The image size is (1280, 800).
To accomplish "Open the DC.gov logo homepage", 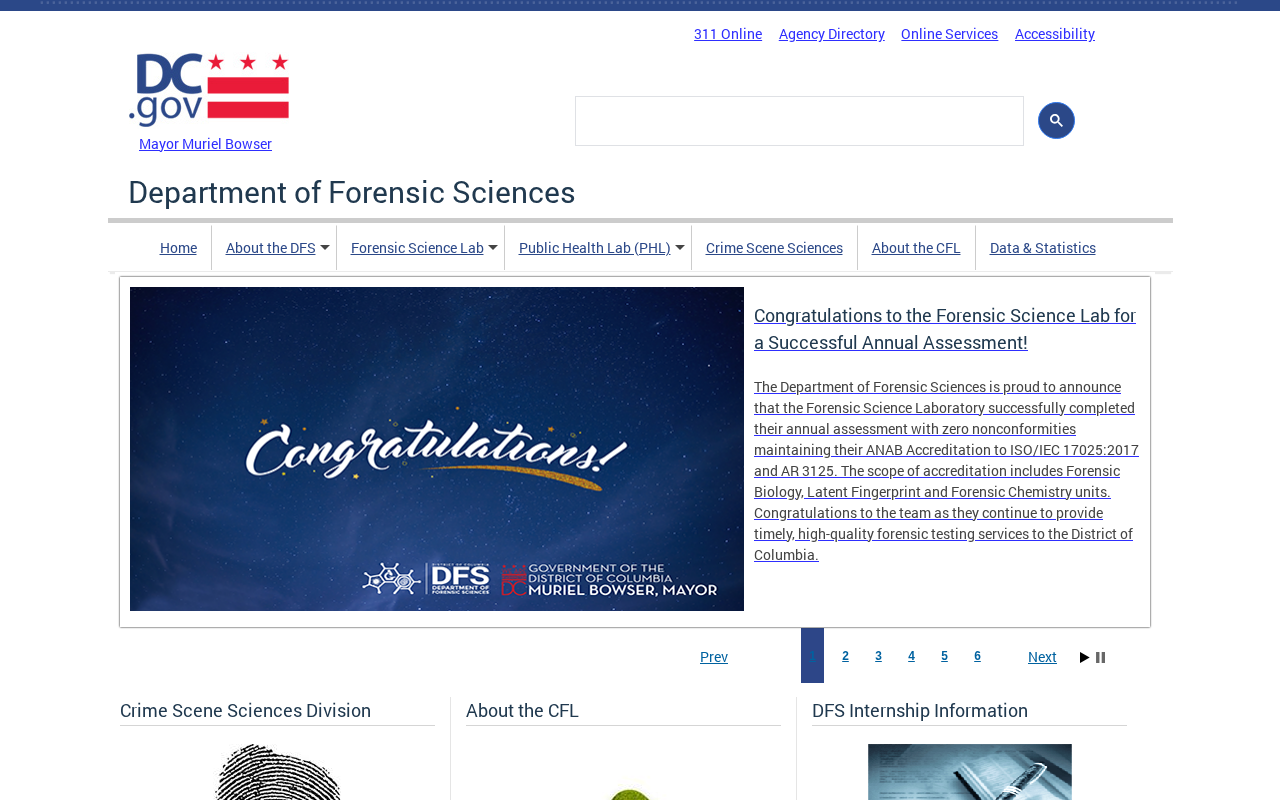I will (209, 90).
